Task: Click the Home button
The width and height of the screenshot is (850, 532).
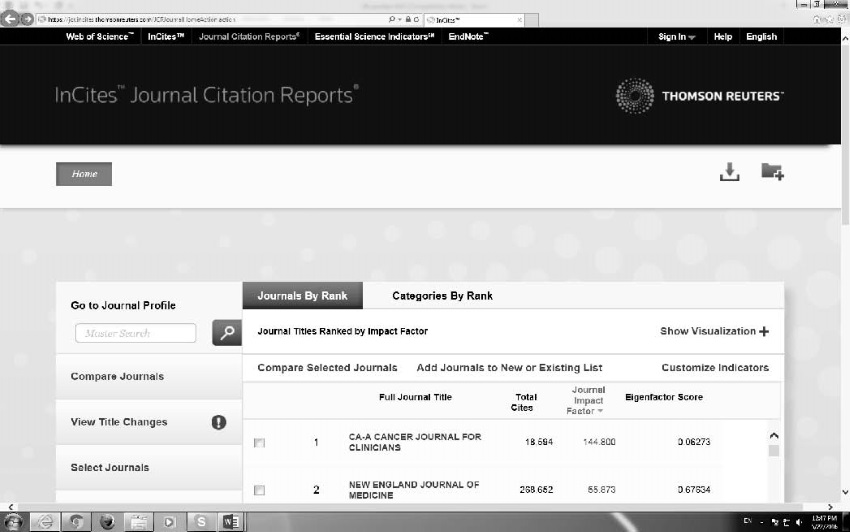Action: point(84,174)
